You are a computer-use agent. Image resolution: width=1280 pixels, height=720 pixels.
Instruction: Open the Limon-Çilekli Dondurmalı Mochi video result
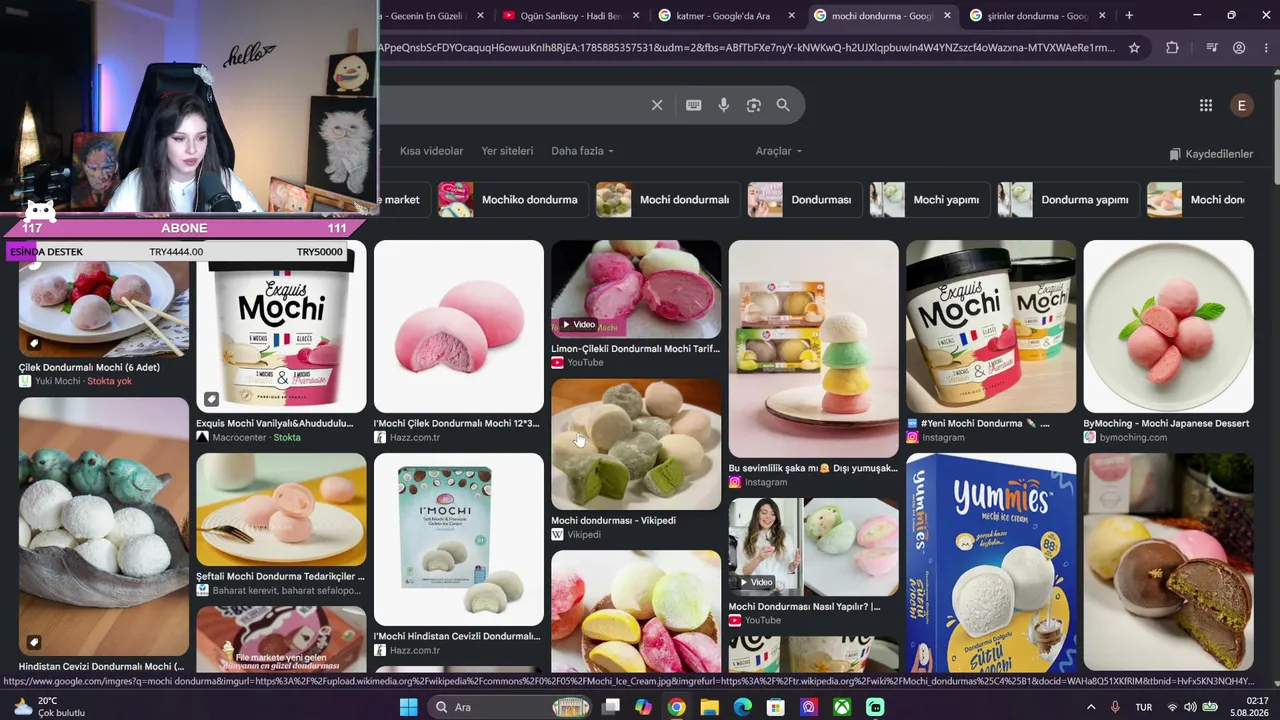point(636,289)
